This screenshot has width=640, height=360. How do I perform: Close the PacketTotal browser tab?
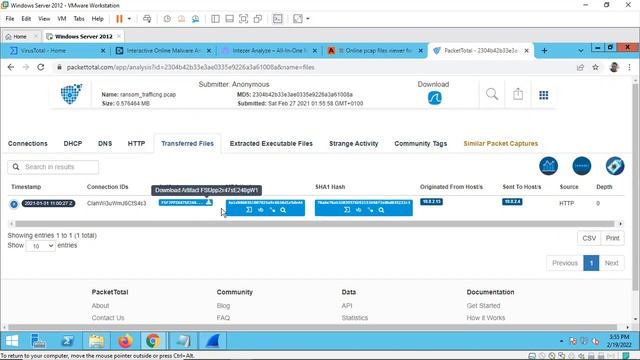coord(527,51)
